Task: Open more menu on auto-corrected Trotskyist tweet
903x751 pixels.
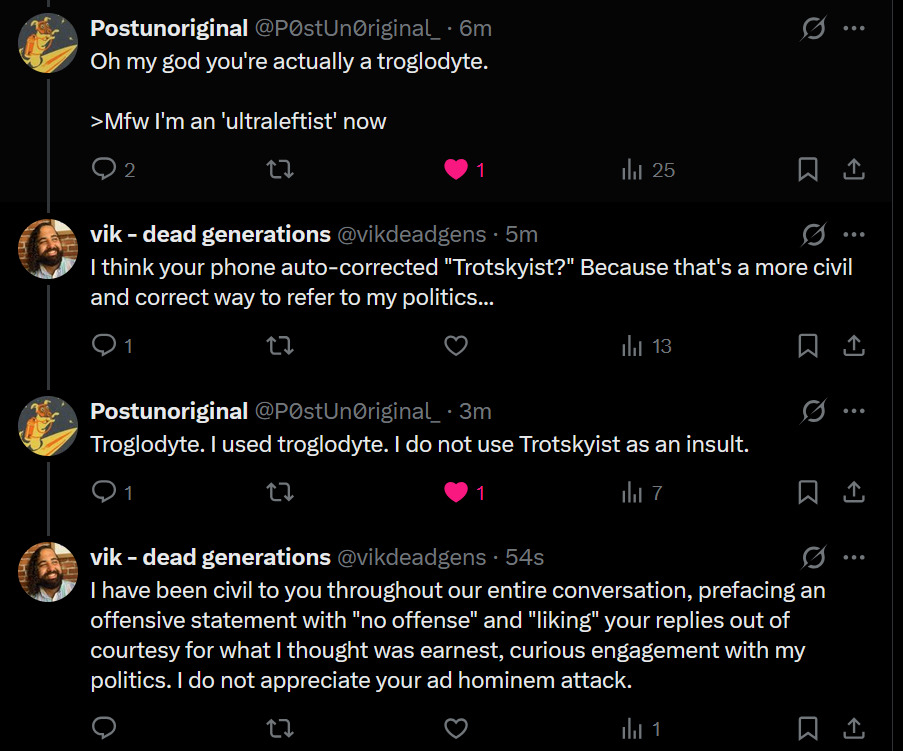Action: pos(853,235)
